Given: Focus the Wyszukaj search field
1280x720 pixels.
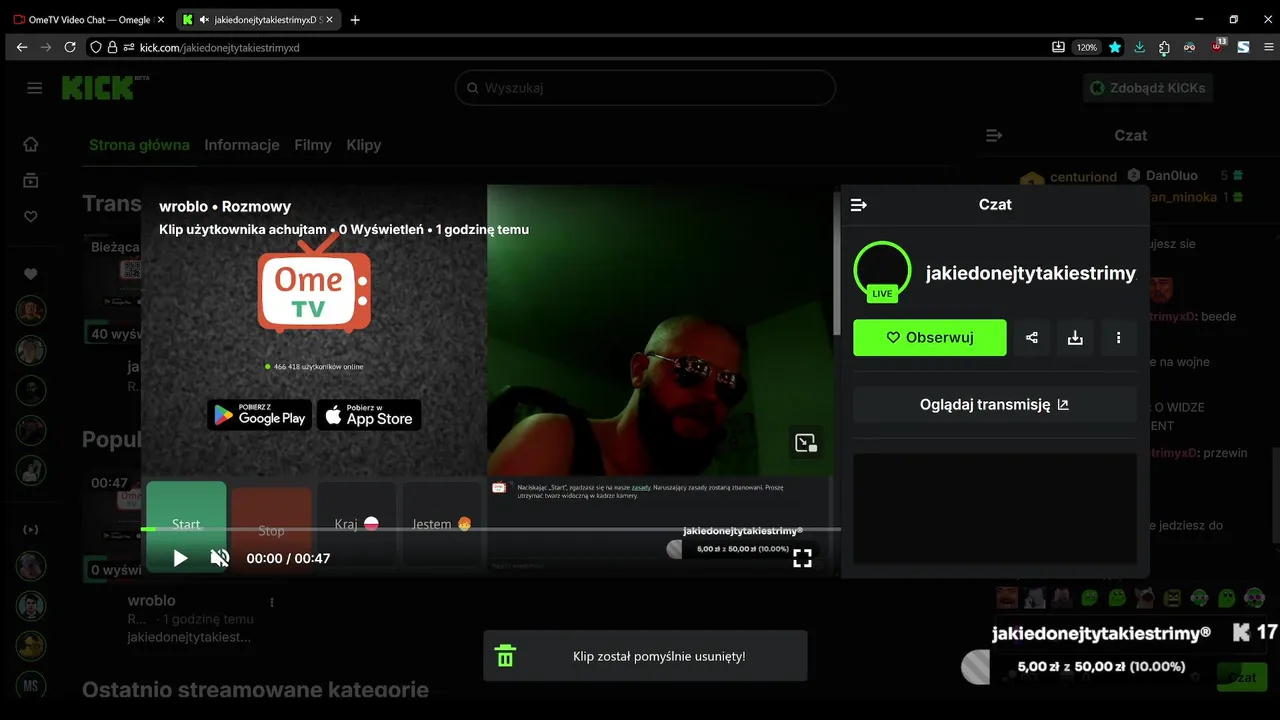Looking at the screenshot, I should 645,88.
